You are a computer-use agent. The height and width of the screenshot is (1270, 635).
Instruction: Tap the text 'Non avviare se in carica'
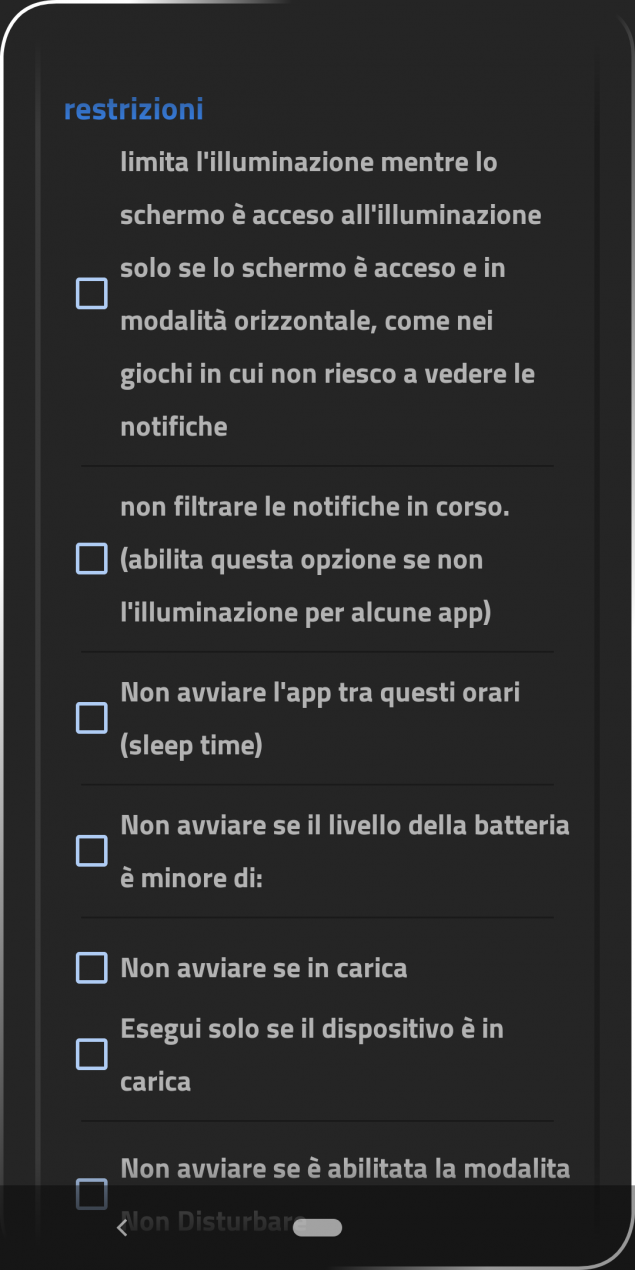[264, 969]
